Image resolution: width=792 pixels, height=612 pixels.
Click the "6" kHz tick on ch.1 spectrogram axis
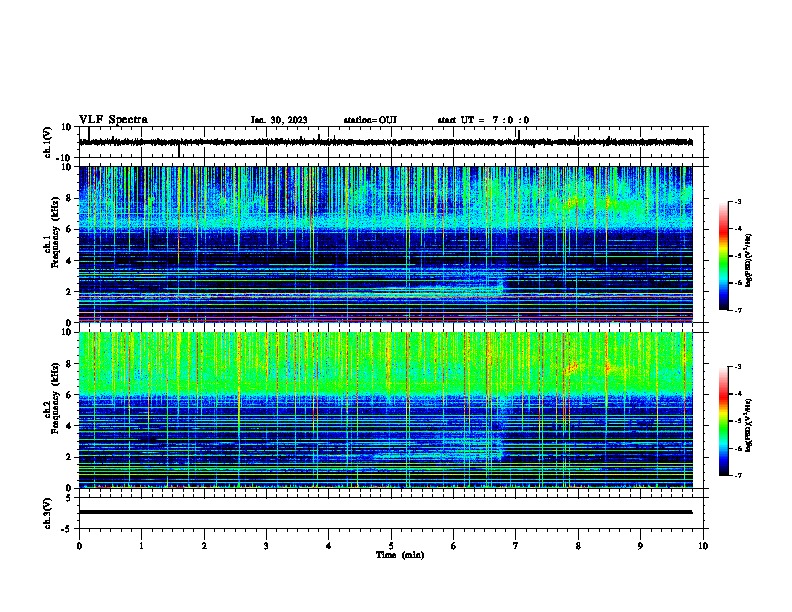(69, 230)
